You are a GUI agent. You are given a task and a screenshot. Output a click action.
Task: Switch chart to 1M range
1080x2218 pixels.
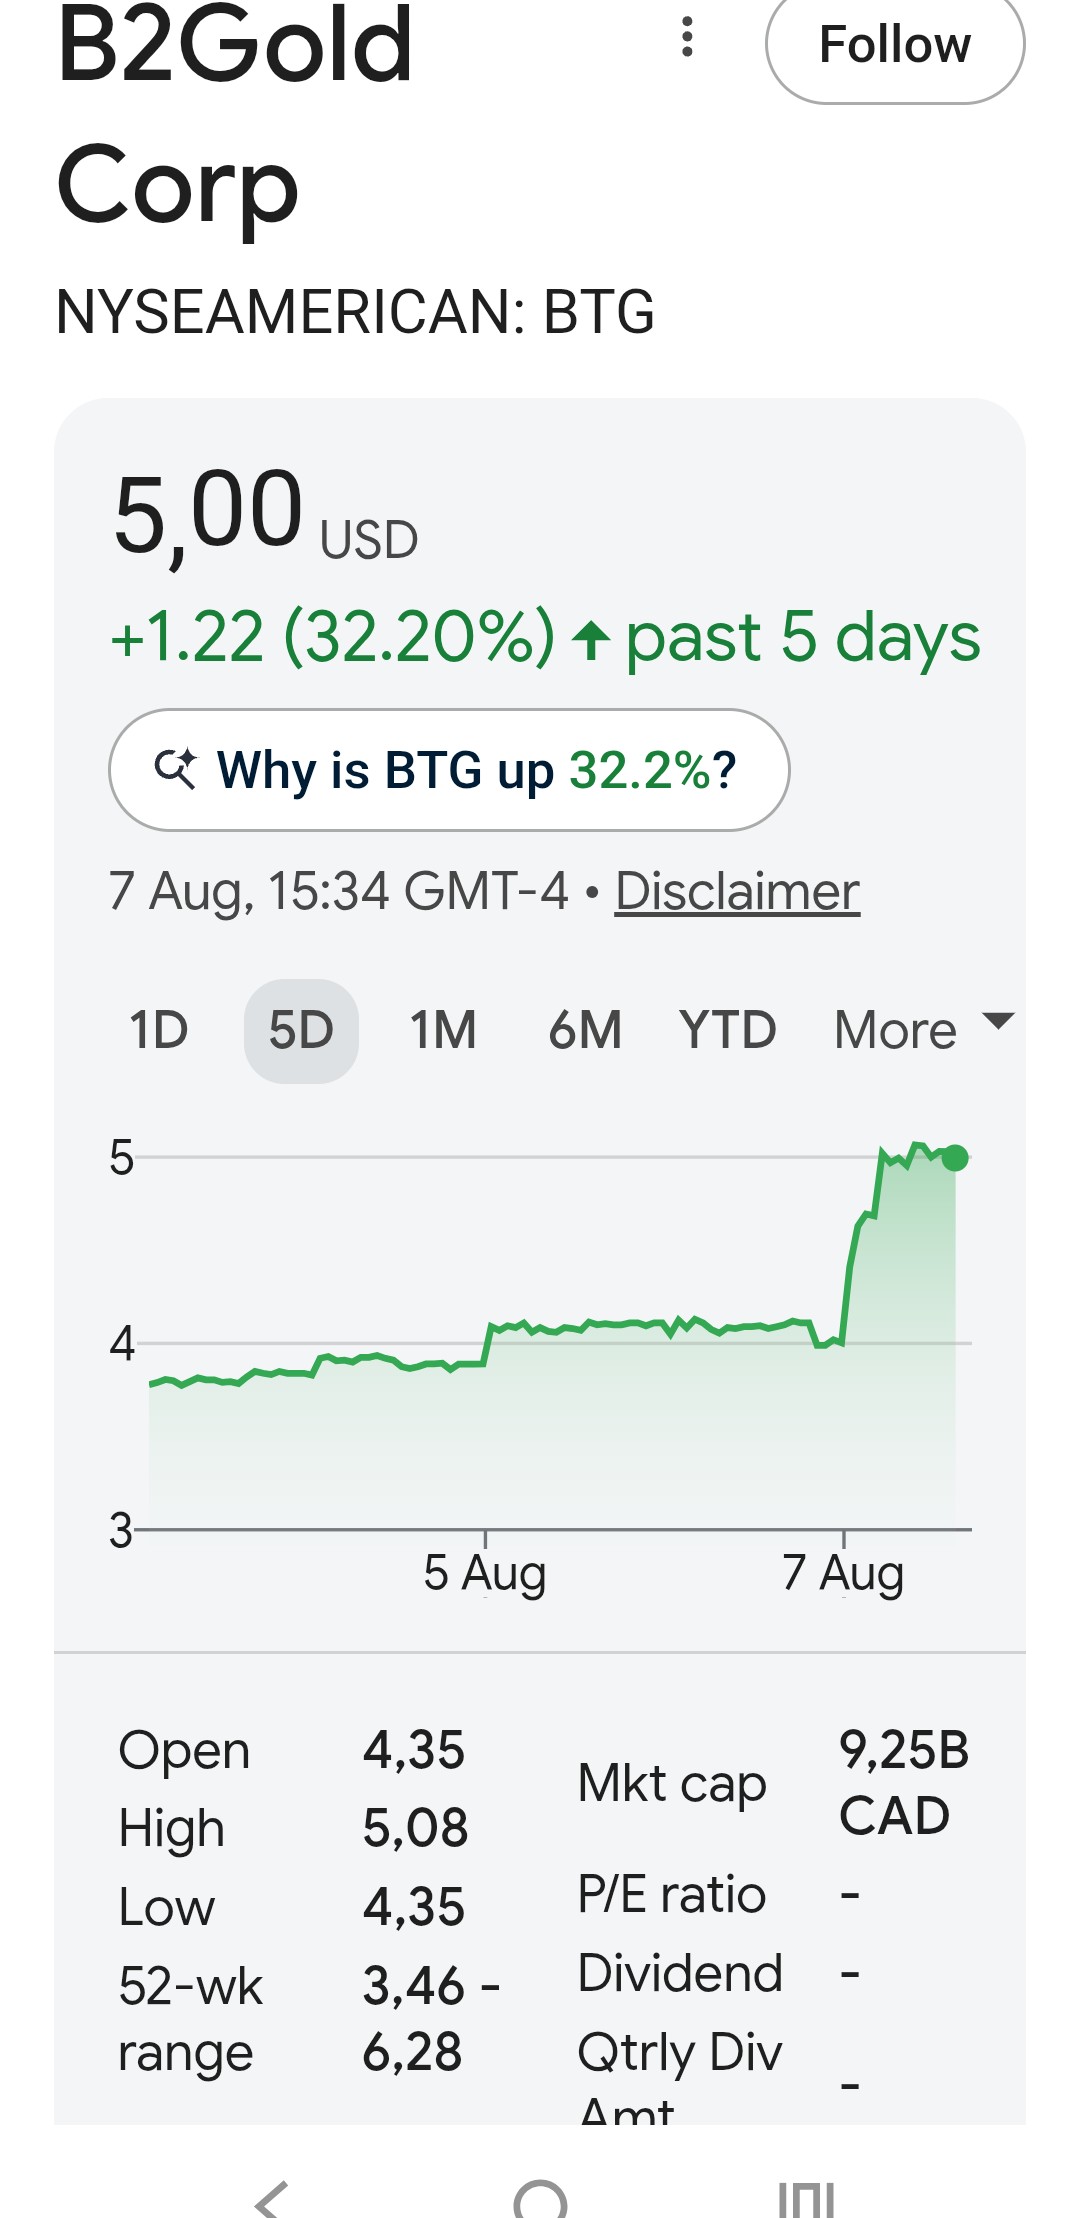(443, 1030)
